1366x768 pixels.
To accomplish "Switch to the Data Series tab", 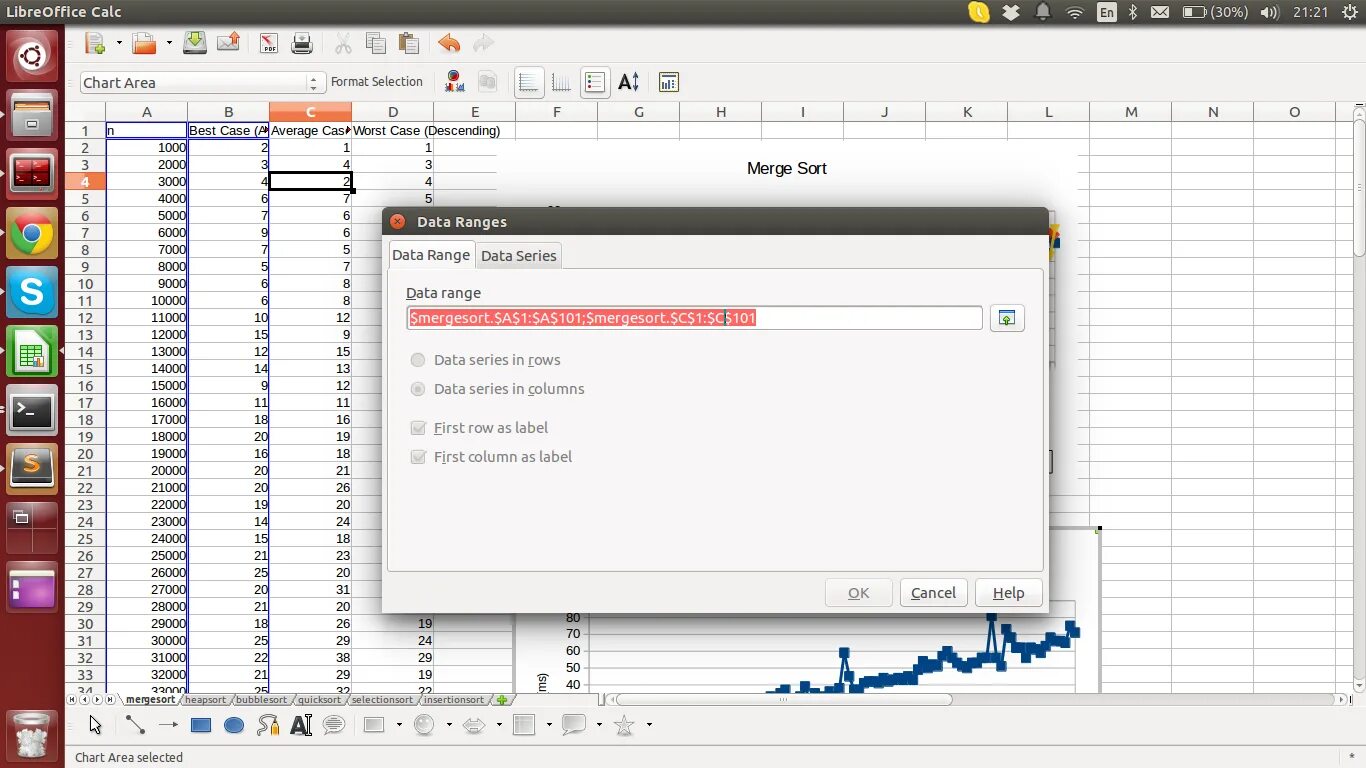I will 518,255.
